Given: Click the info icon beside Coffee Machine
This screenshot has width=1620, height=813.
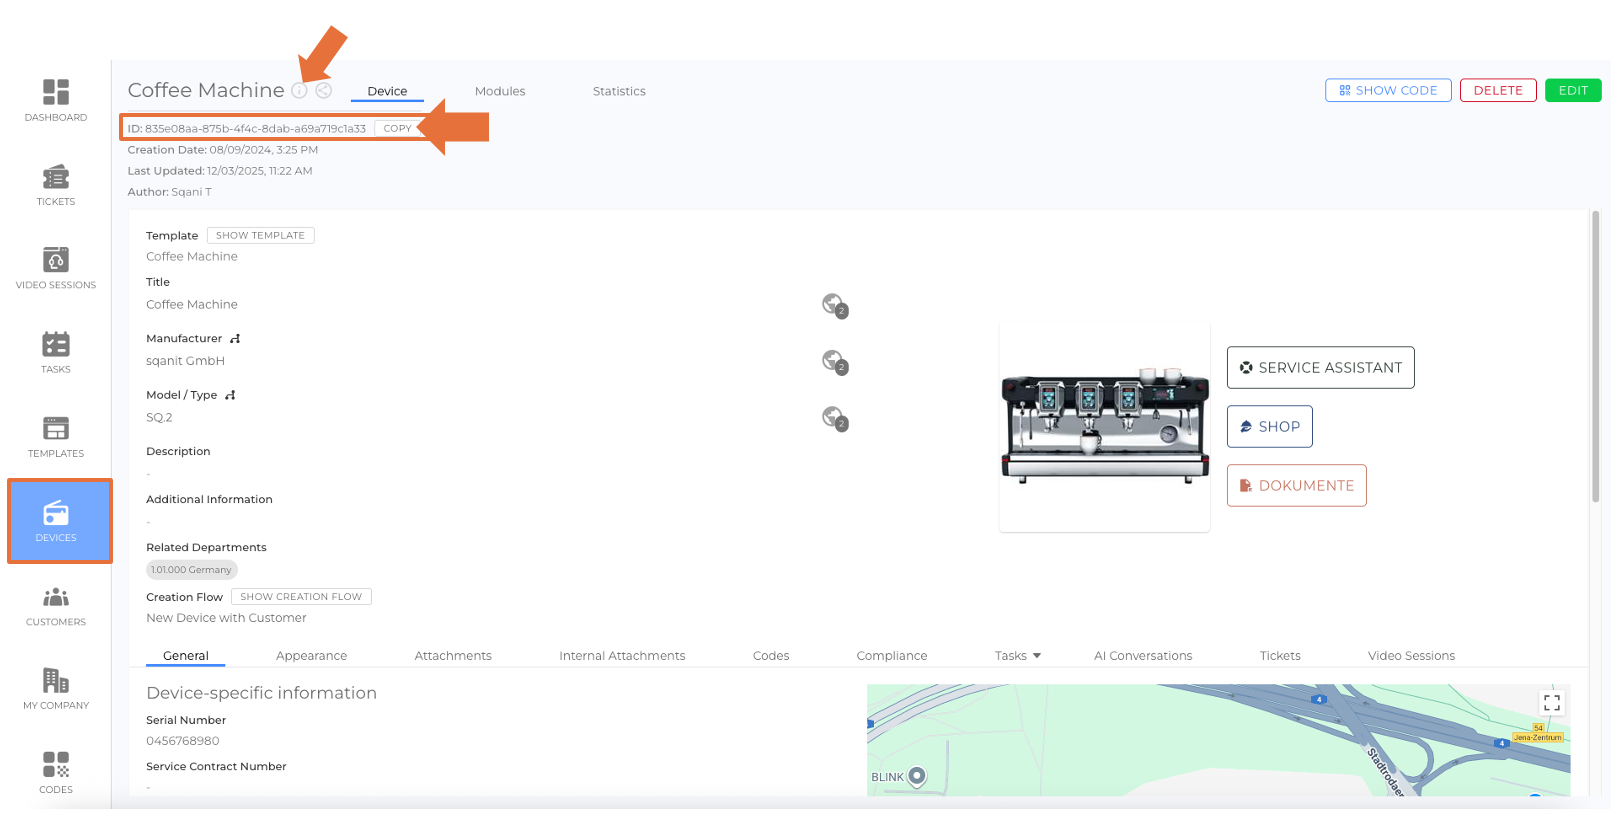Looking at the screenshot, I should [299, 91].
